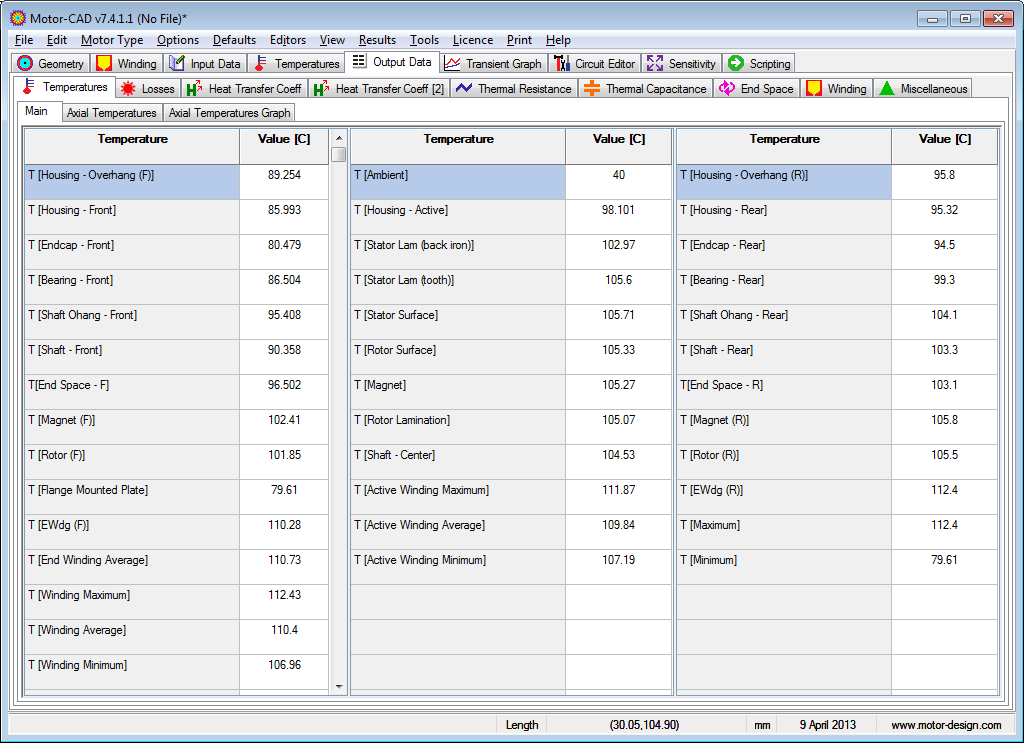Switch to Axial Temperatures Graph tab
The image size is (1024, 743).
229,113
